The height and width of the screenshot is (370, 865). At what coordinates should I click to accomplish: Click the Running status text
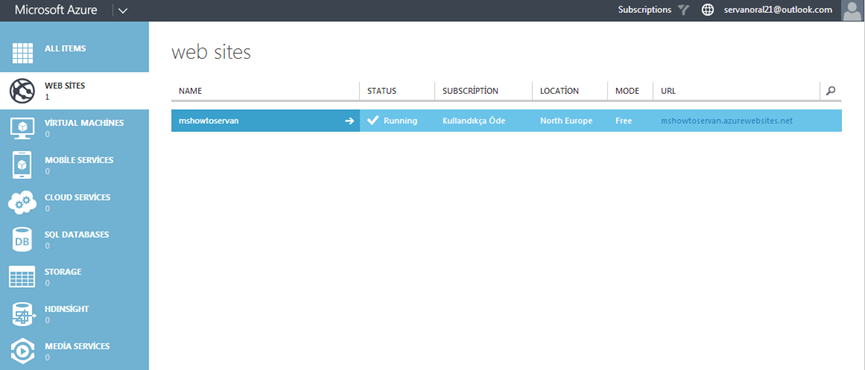tap(401, 121)
